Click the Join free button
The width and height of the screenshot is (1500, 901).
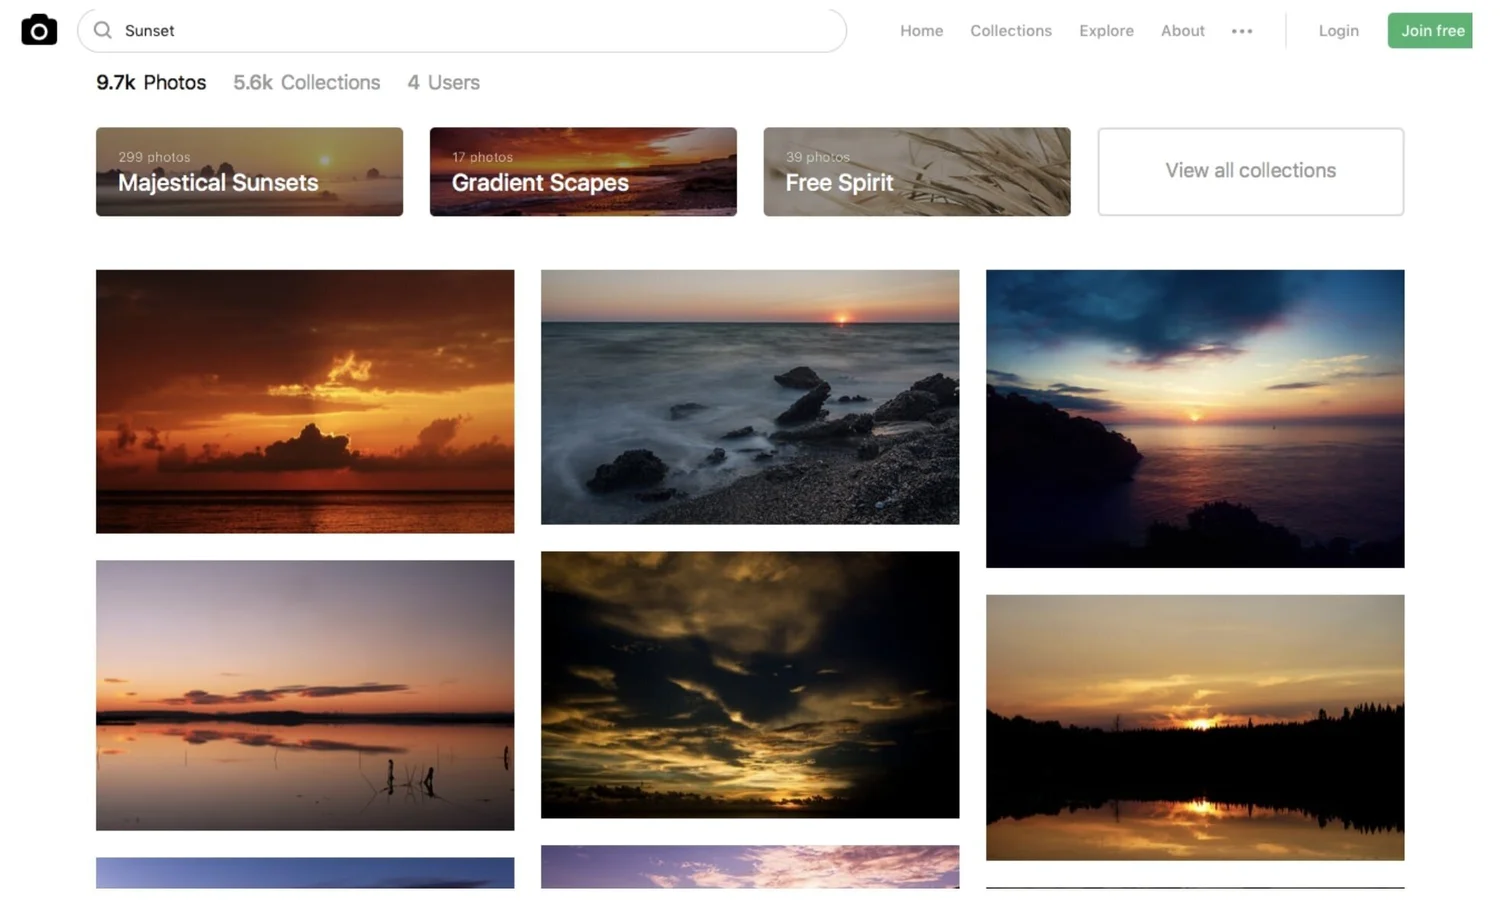click(1430, 30)
